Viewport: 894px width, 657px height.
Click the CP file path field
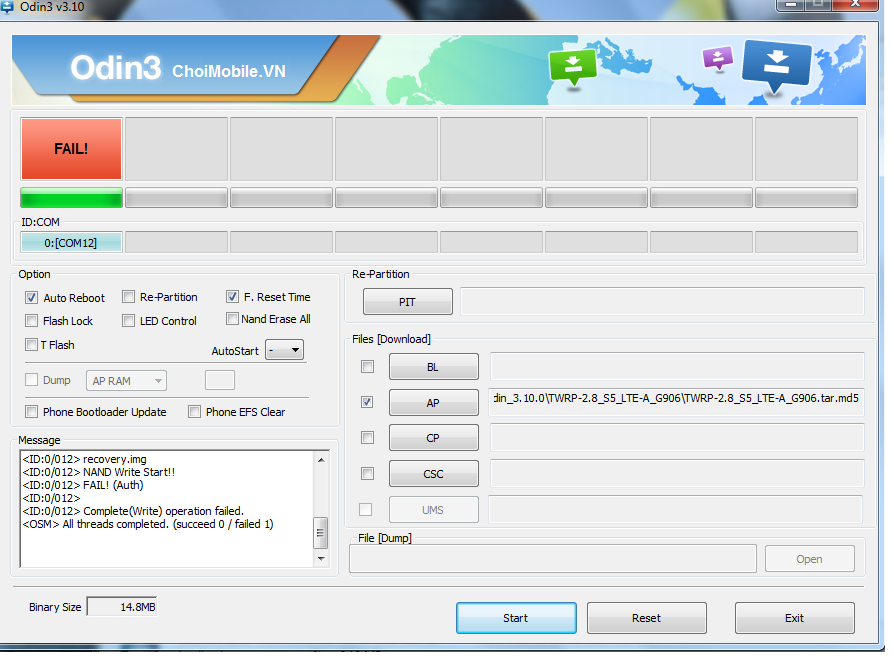click(x=677, y=437)
